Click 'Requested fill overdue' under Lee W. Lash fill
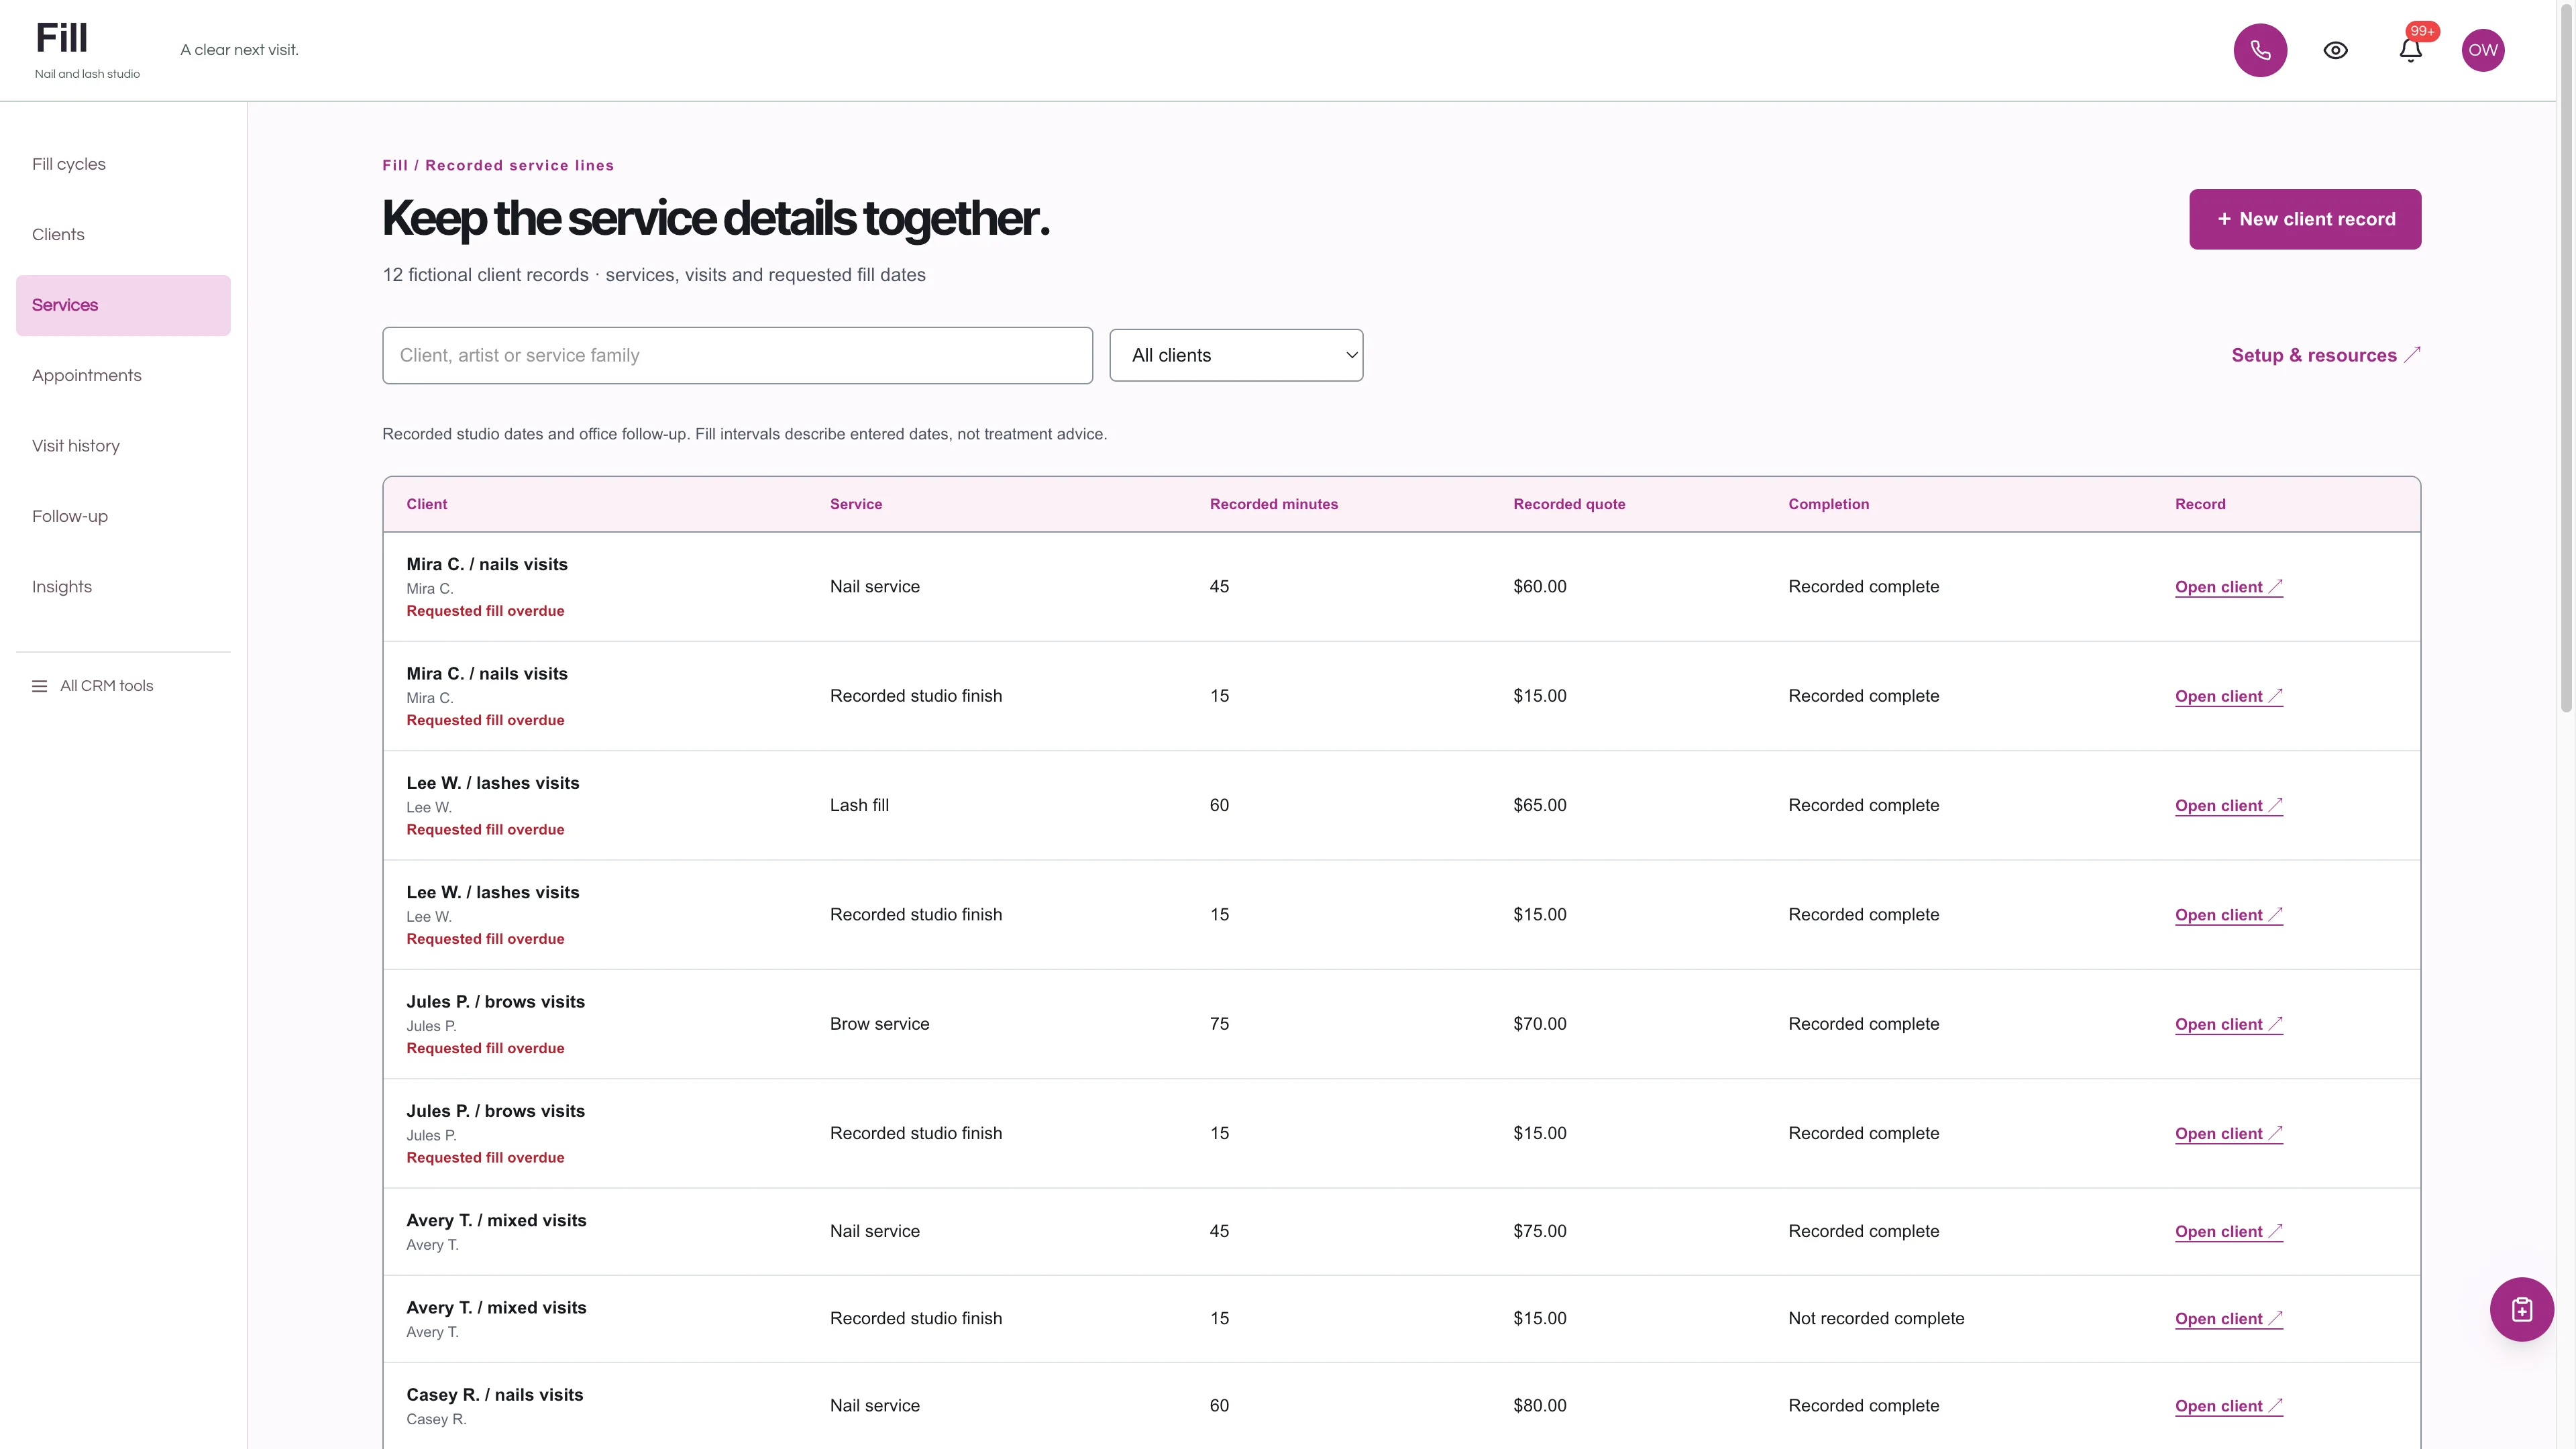The width and height of the screenshot is (2576, 1449). coord(485,830)
